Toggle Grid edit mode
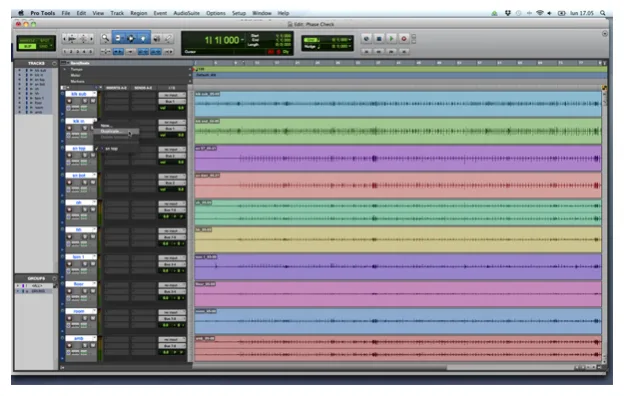634x396 pixels. [44, 47]
